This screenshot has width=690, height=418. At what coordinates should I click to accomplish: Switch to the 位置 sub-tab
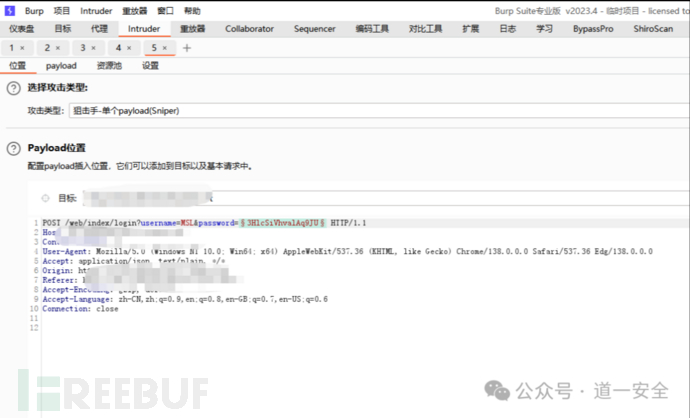click(x=18, y=66)
